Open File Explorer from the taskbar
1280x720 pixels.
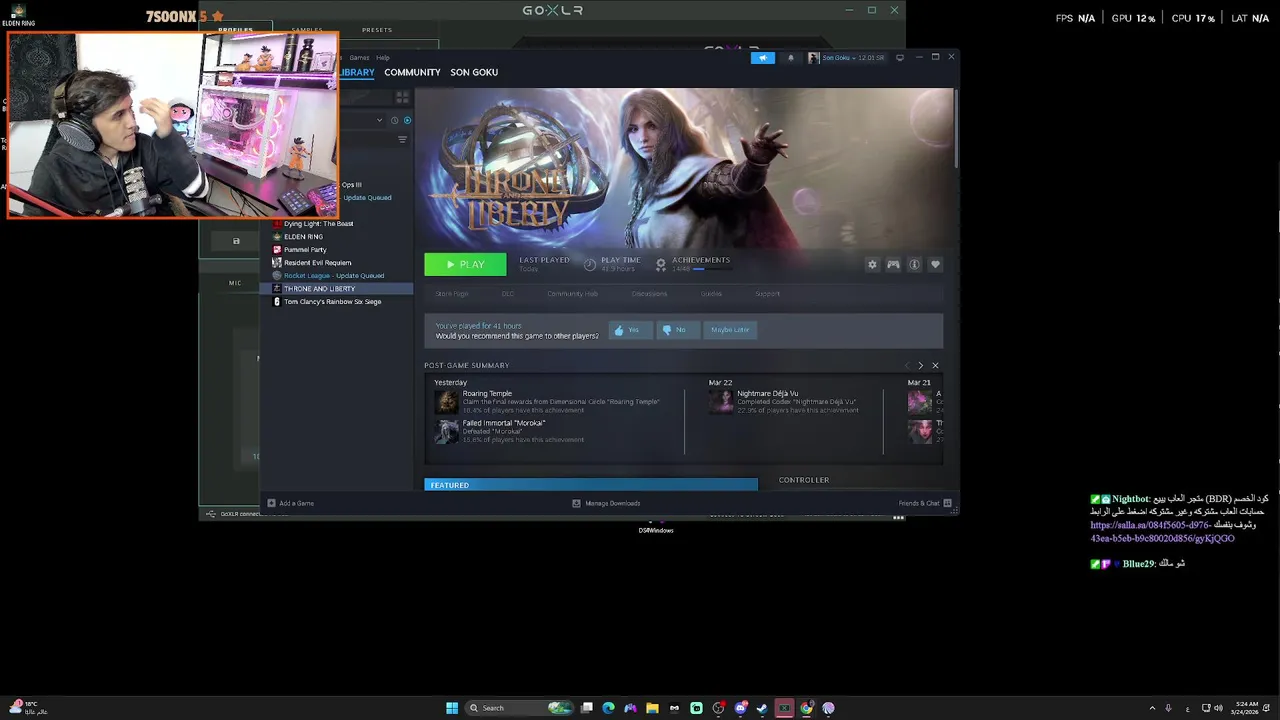click(652, 708)
